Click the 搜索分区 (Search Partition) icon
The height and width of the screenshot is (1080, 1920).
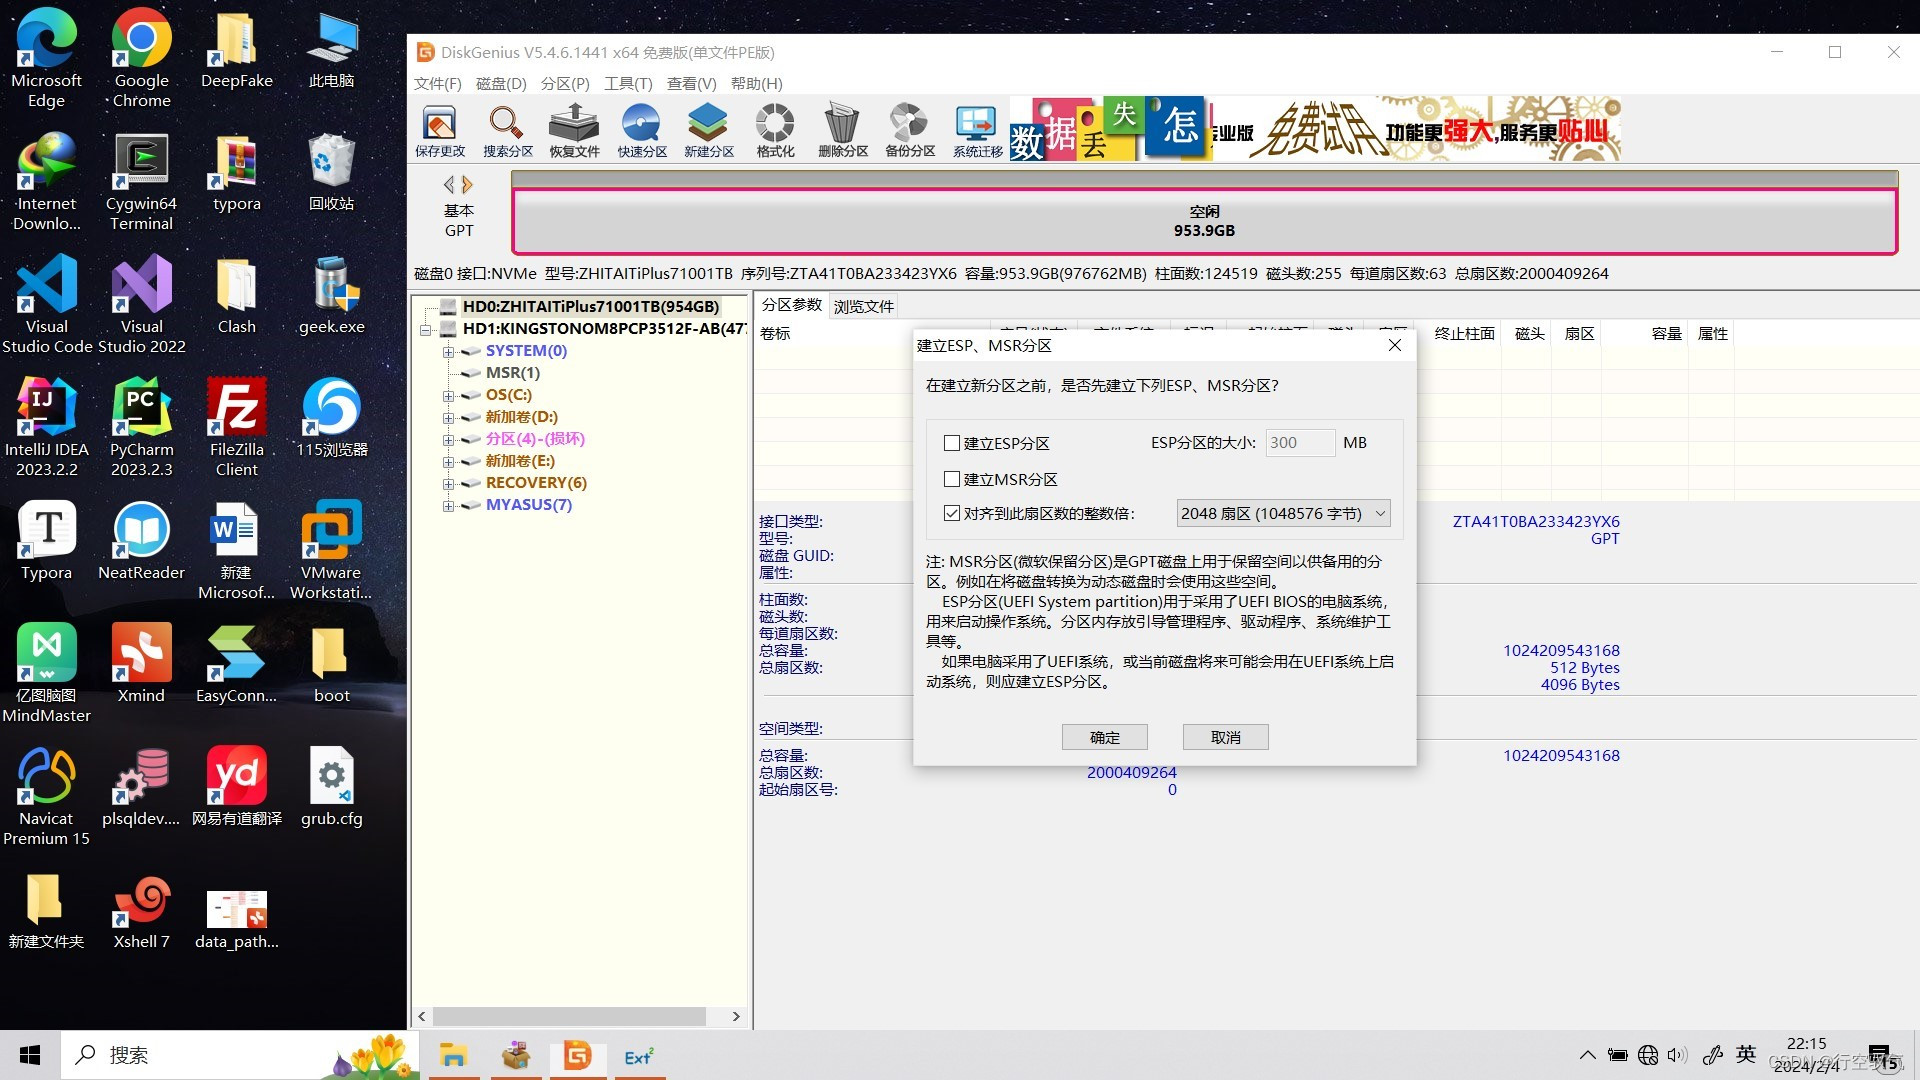(505, 128)
